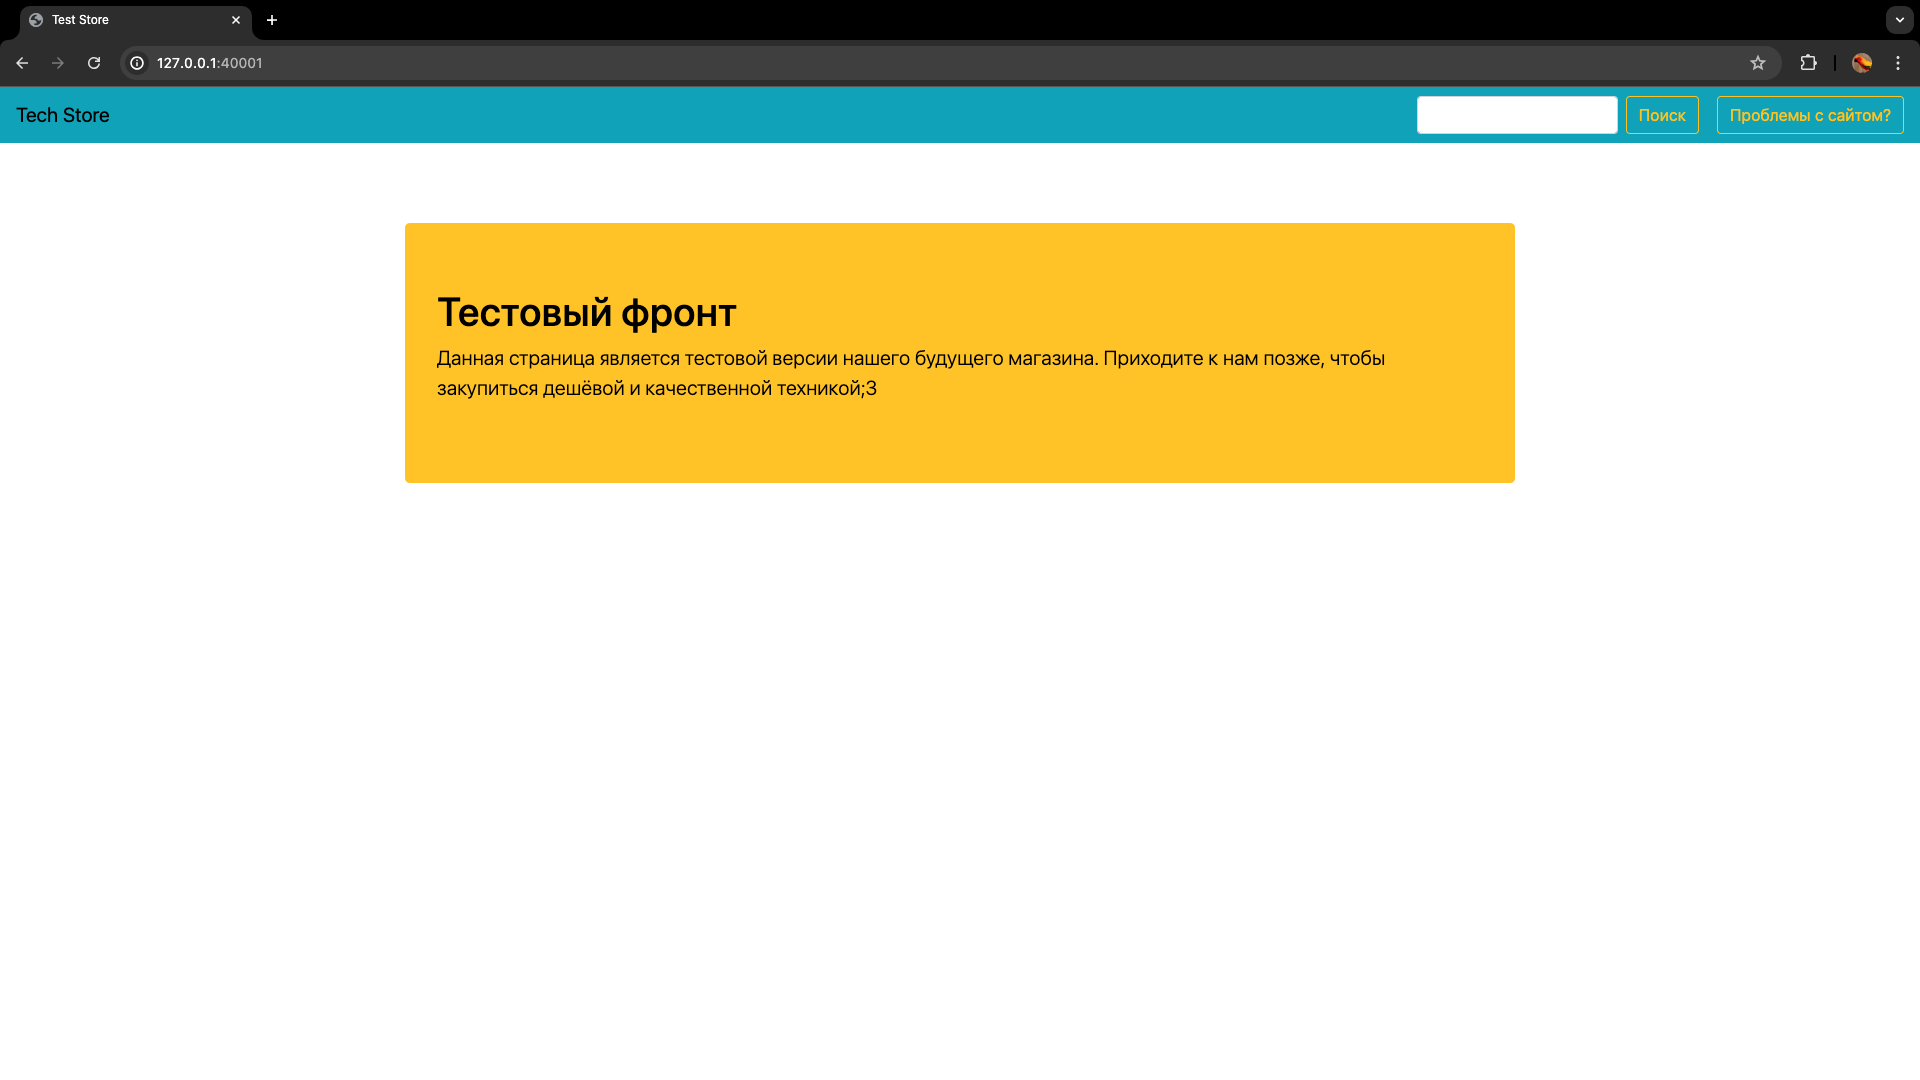The height and width of the screenshot is (1080, 1920).
Task: View site information icon in address bar
Action: click(x=138, y=63)
